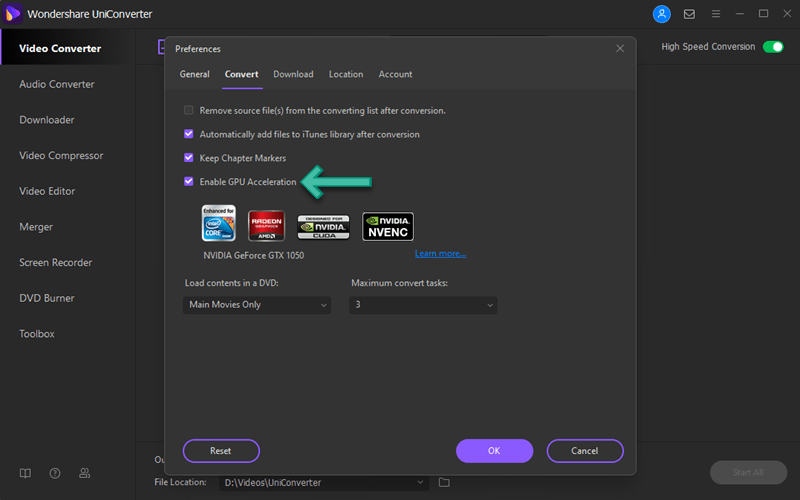Open the Maximum convert tasks dropdown
This screenshot has height=500, width=800.
423,305
